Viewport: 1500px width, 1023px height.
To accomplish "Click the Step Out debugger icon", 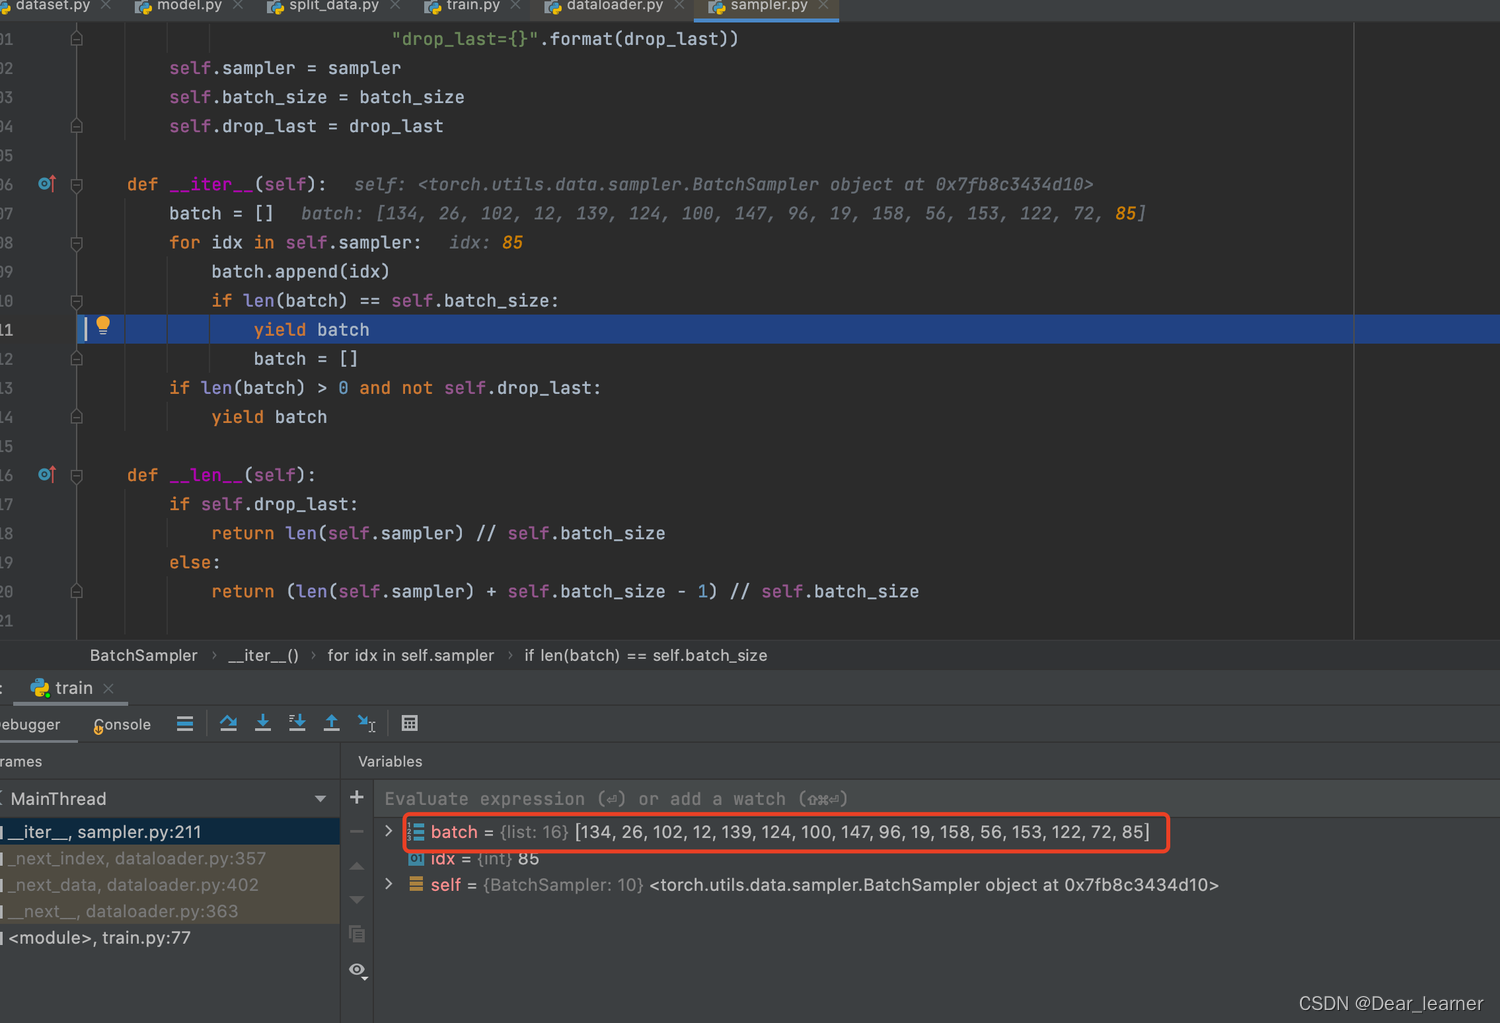I will coord(331,723).
